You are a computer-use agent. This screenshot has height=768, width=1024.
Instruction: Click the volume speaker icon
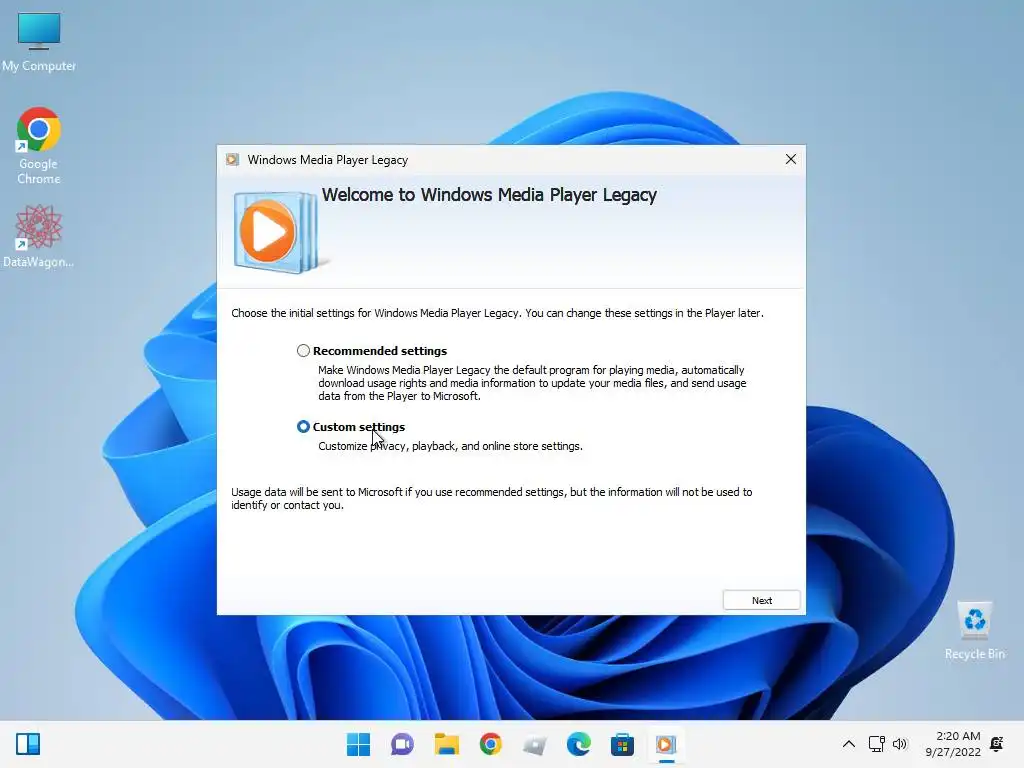click(900, 744)
